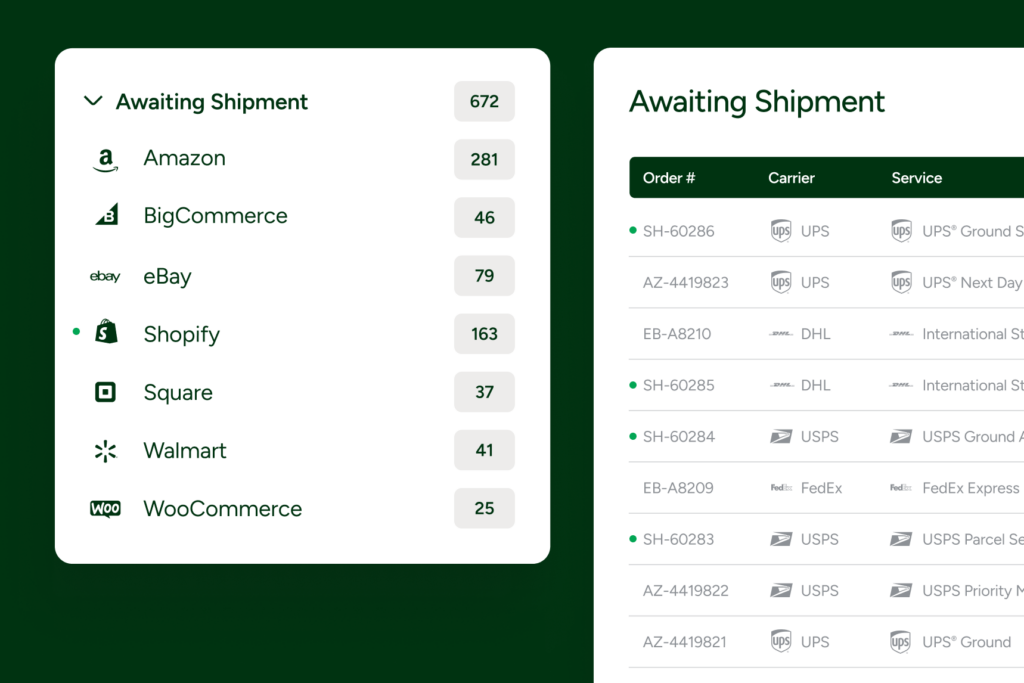Viewport: 1024px width, 683px height.
Task: Sort by the Order # column header
Action: tap(669, 178)
